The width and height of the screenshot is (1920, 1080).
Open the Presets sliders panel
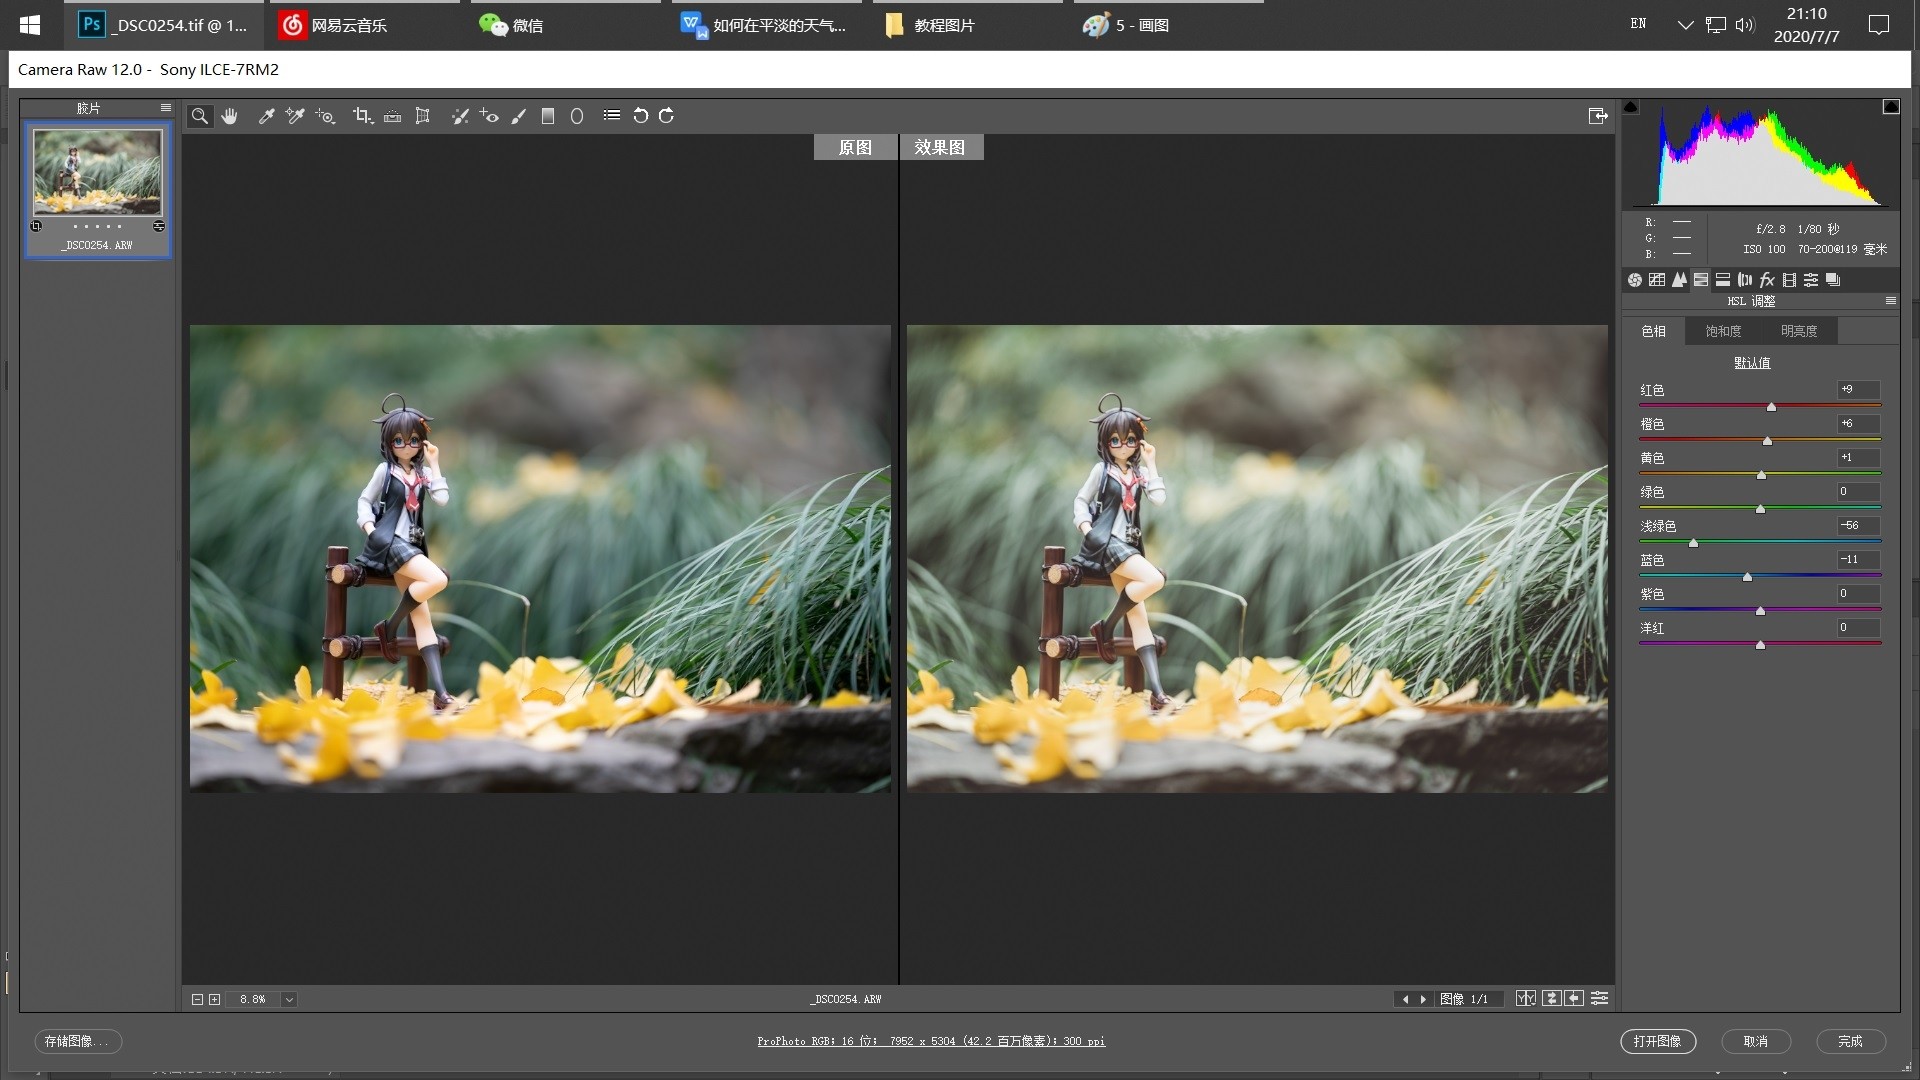coord(1811,280)
